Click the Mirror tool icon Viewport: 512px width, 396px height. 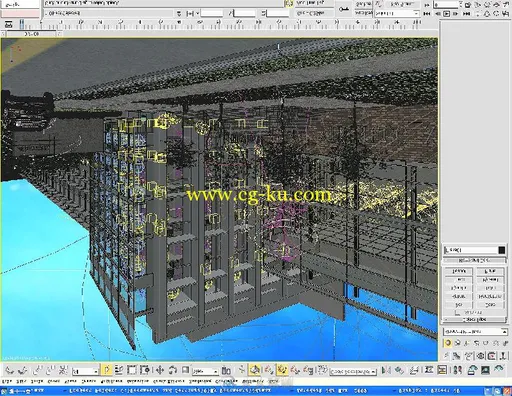(x=386, y=370)
